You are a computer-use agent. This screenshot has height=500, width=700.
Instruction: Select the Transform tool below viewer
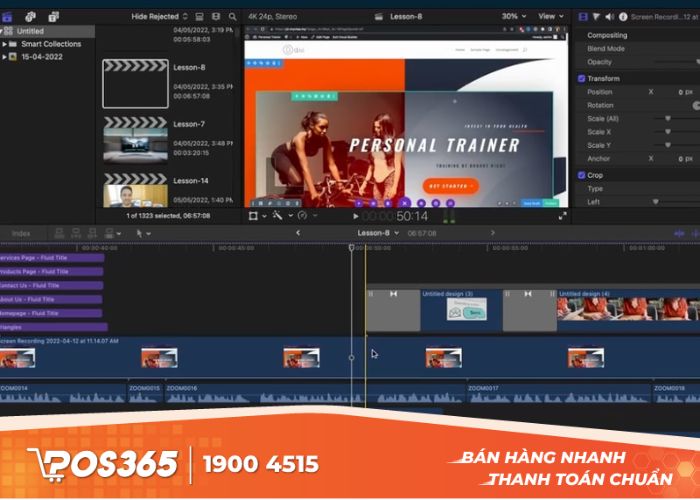coord(253,216)
